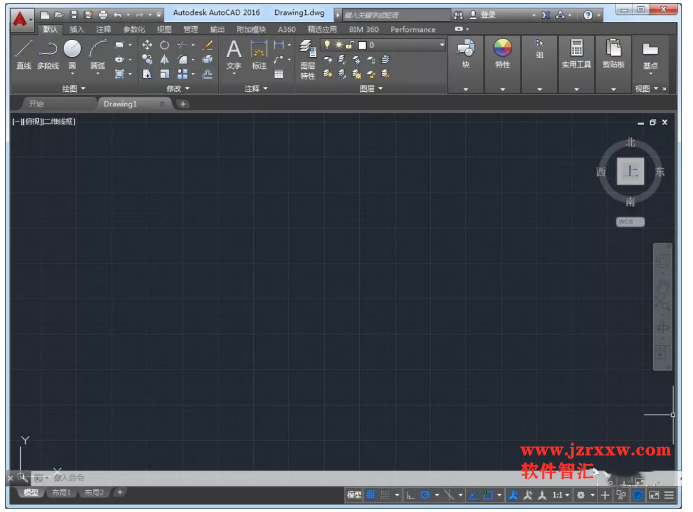Toggle the grid display in status bar

pos(371,495)
